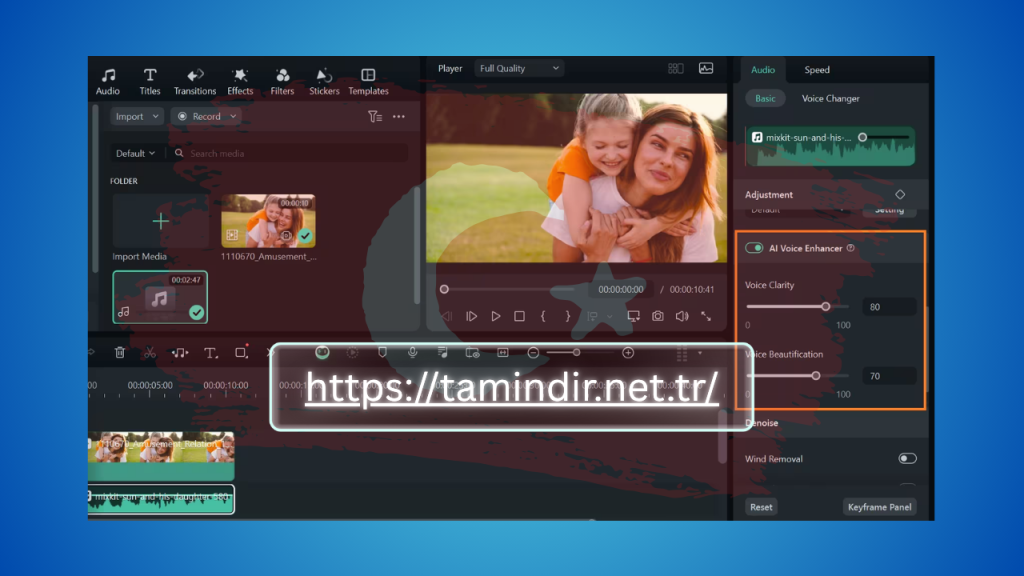The width and height of the screenshot is (1024, 576).
Task: Stop playback with the square button
Action: [x=519, y=316]
